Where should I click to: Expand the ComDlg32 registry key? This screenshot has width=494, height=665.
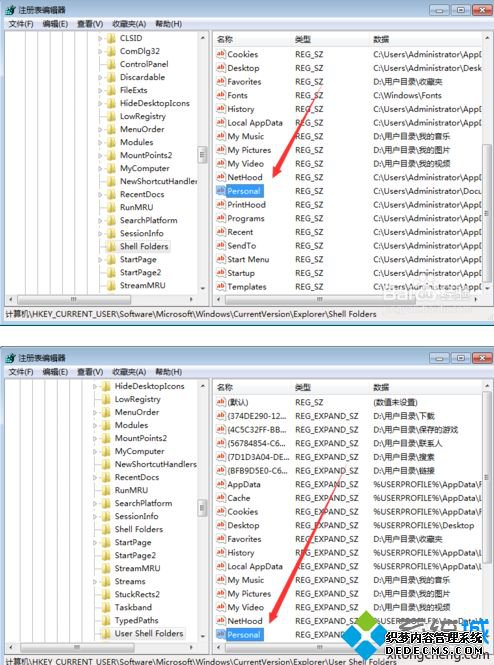100,51
